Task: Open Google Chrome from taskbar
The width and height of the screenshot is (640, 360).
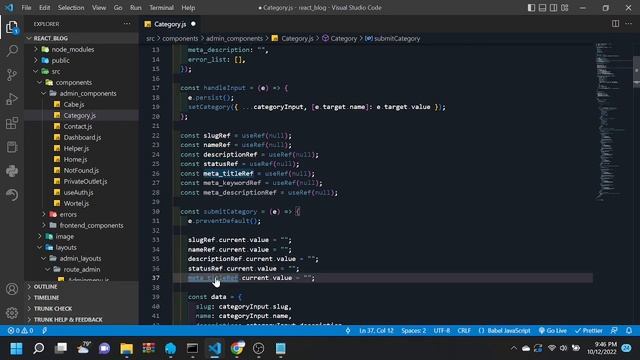Action: [237, 348]
